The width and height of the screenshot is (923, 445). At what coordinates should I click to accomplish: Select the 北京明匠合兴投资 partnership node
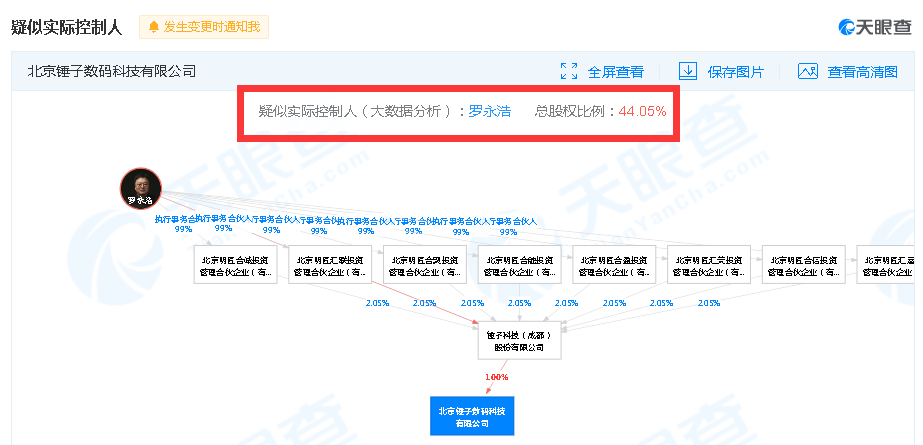coord(424,264)
